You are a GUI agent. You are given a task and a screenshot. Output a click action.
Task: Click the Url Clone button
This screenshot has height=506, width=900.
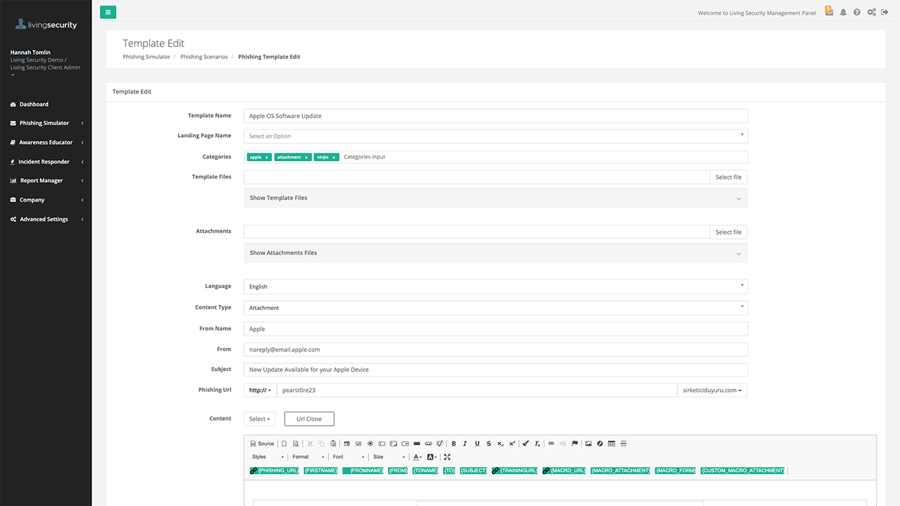[x=309, y=419]
